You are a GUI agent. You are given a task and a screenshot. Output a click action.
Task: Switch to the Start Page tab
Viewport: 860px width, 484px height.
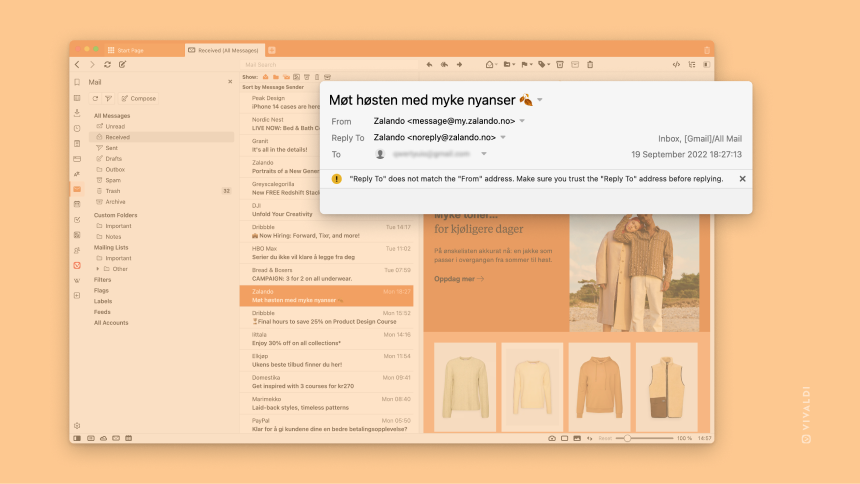(x=144, y=50)
